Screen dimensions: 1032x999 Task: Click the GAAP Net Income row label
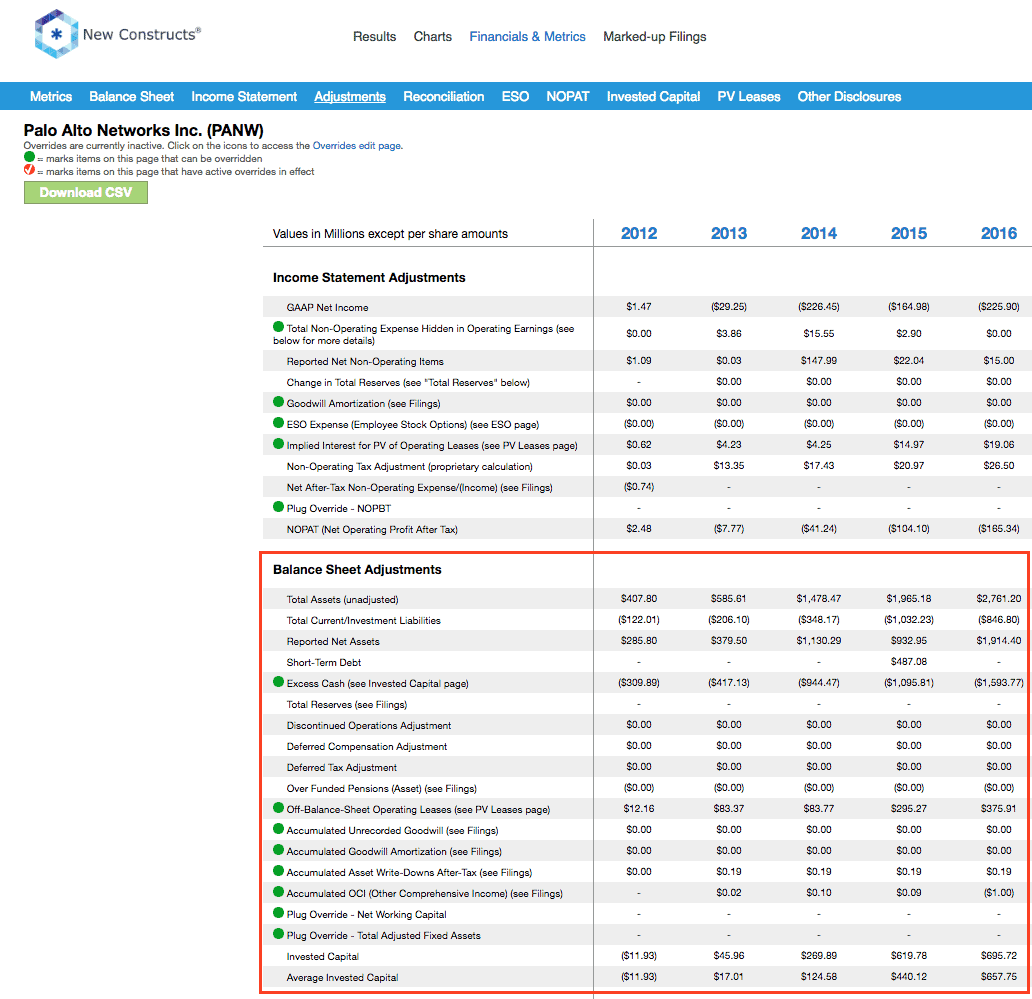(x=327, y=307)
